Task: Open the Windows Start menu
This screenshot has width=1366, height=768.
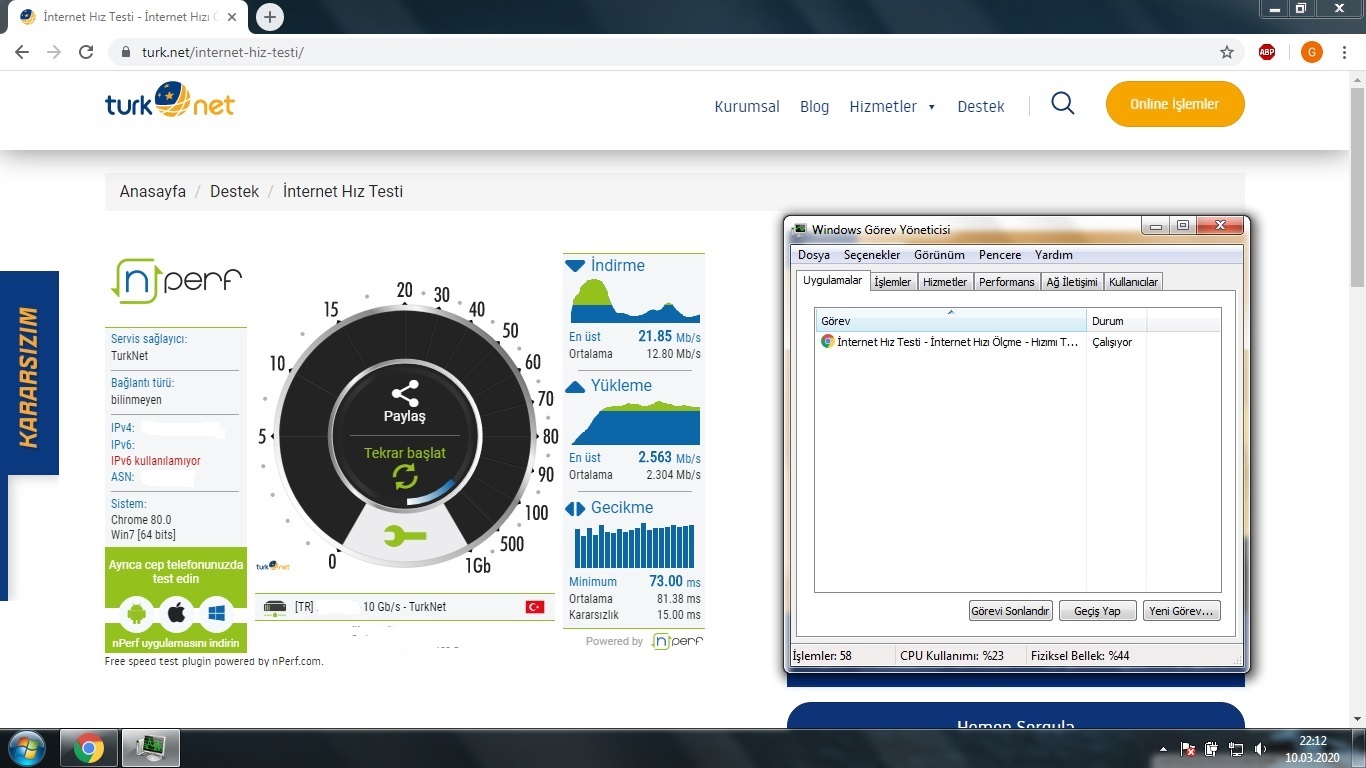Action: tap(26, 748)
